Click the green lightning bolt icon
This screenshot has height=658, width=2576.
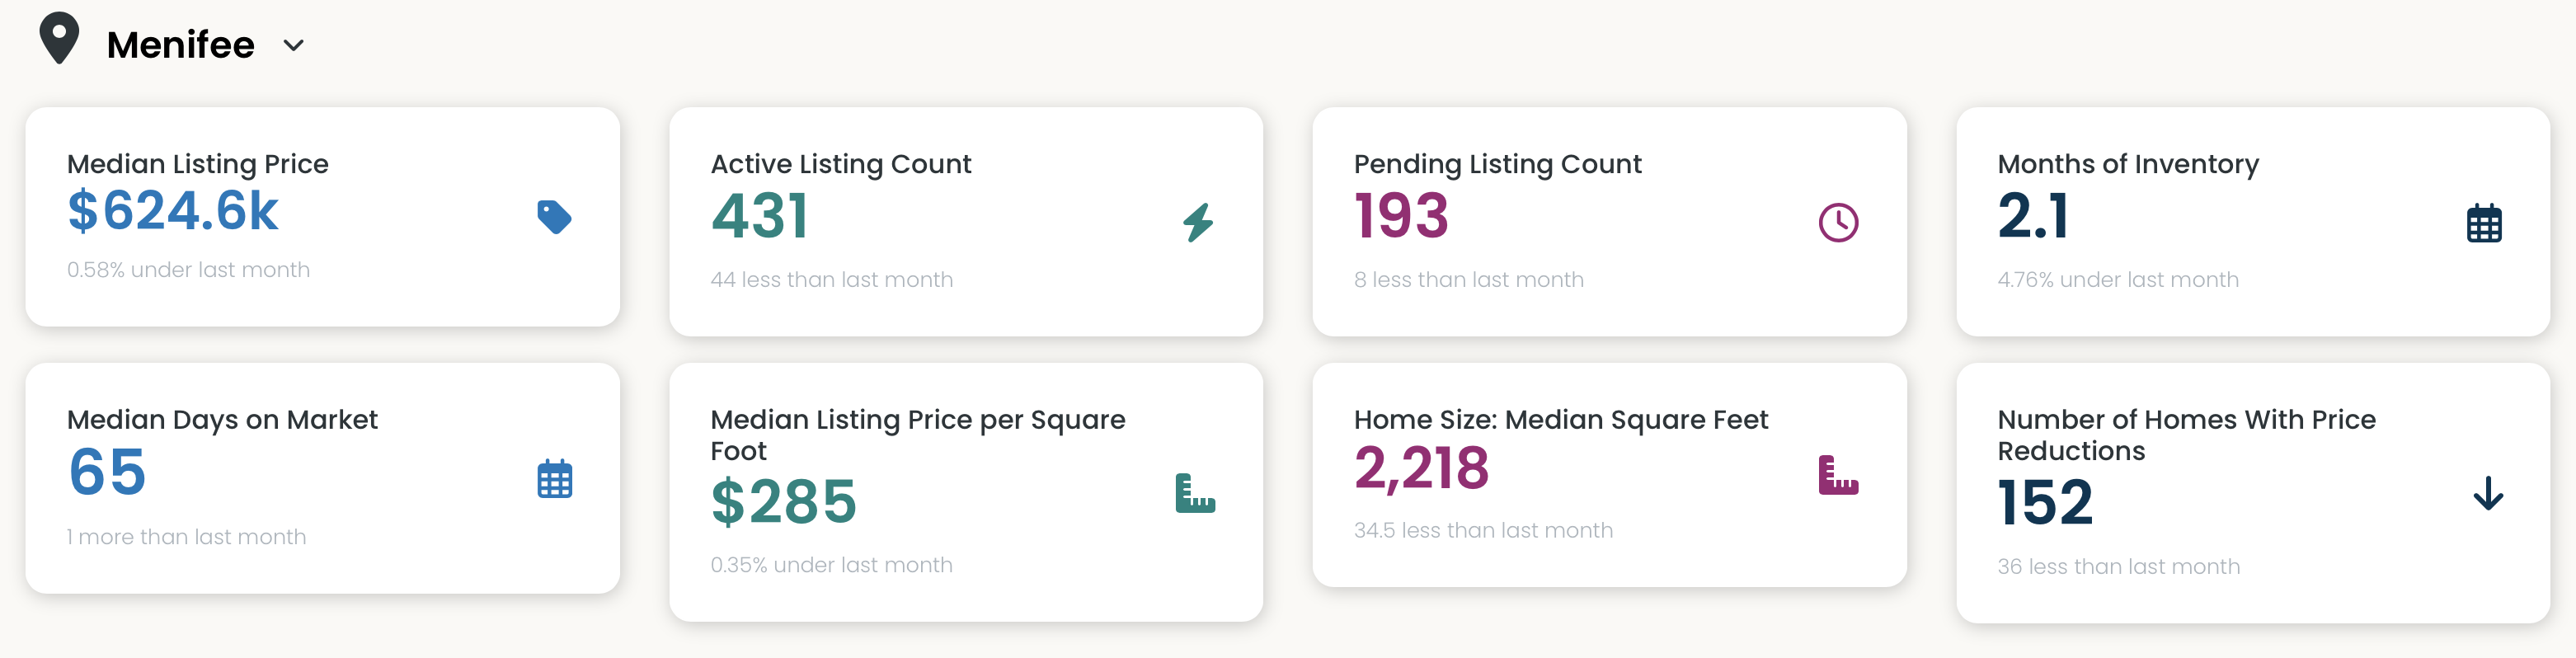pos(1198,222)
